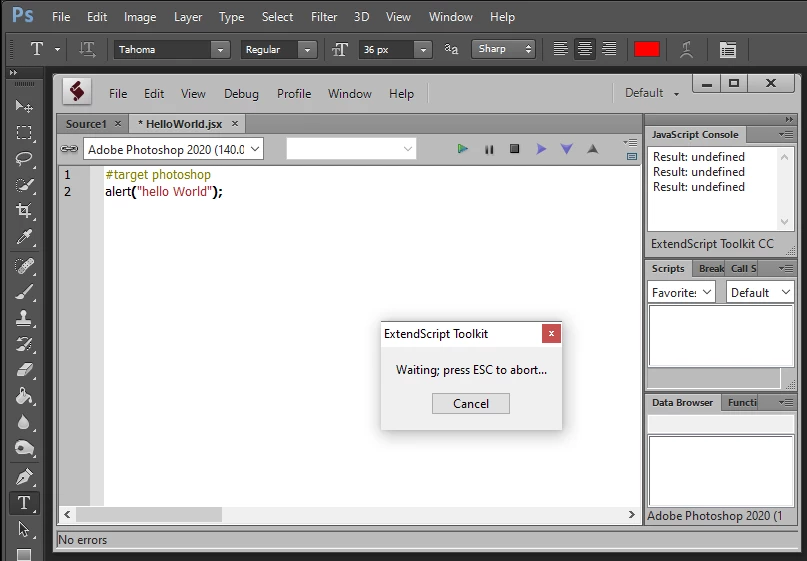This screenshot has width=807, height=561.
Task: Select the Eraser tool
Action: pos(24,370)
